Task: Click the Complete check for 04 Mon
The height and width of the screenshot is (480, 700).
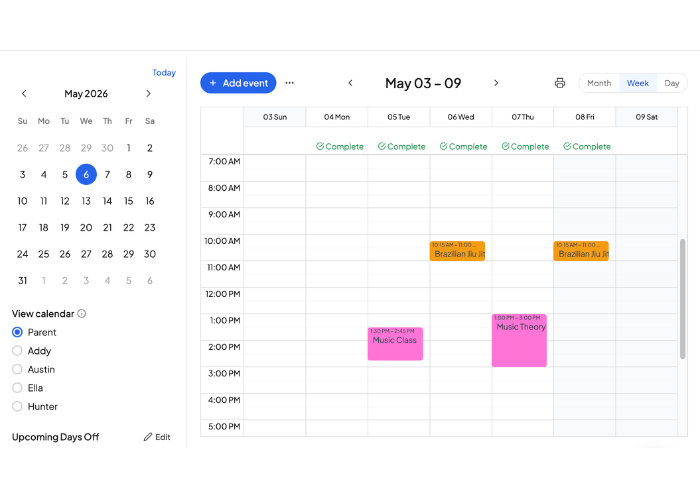Action: point(340,146)
